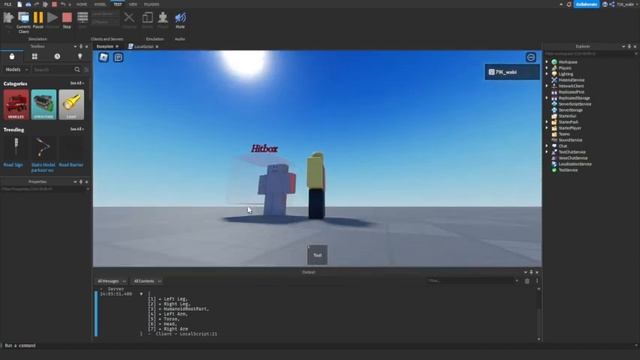Click the new file icon in title bar
This screenshot has height=360, width=640.
click(20, 4)
